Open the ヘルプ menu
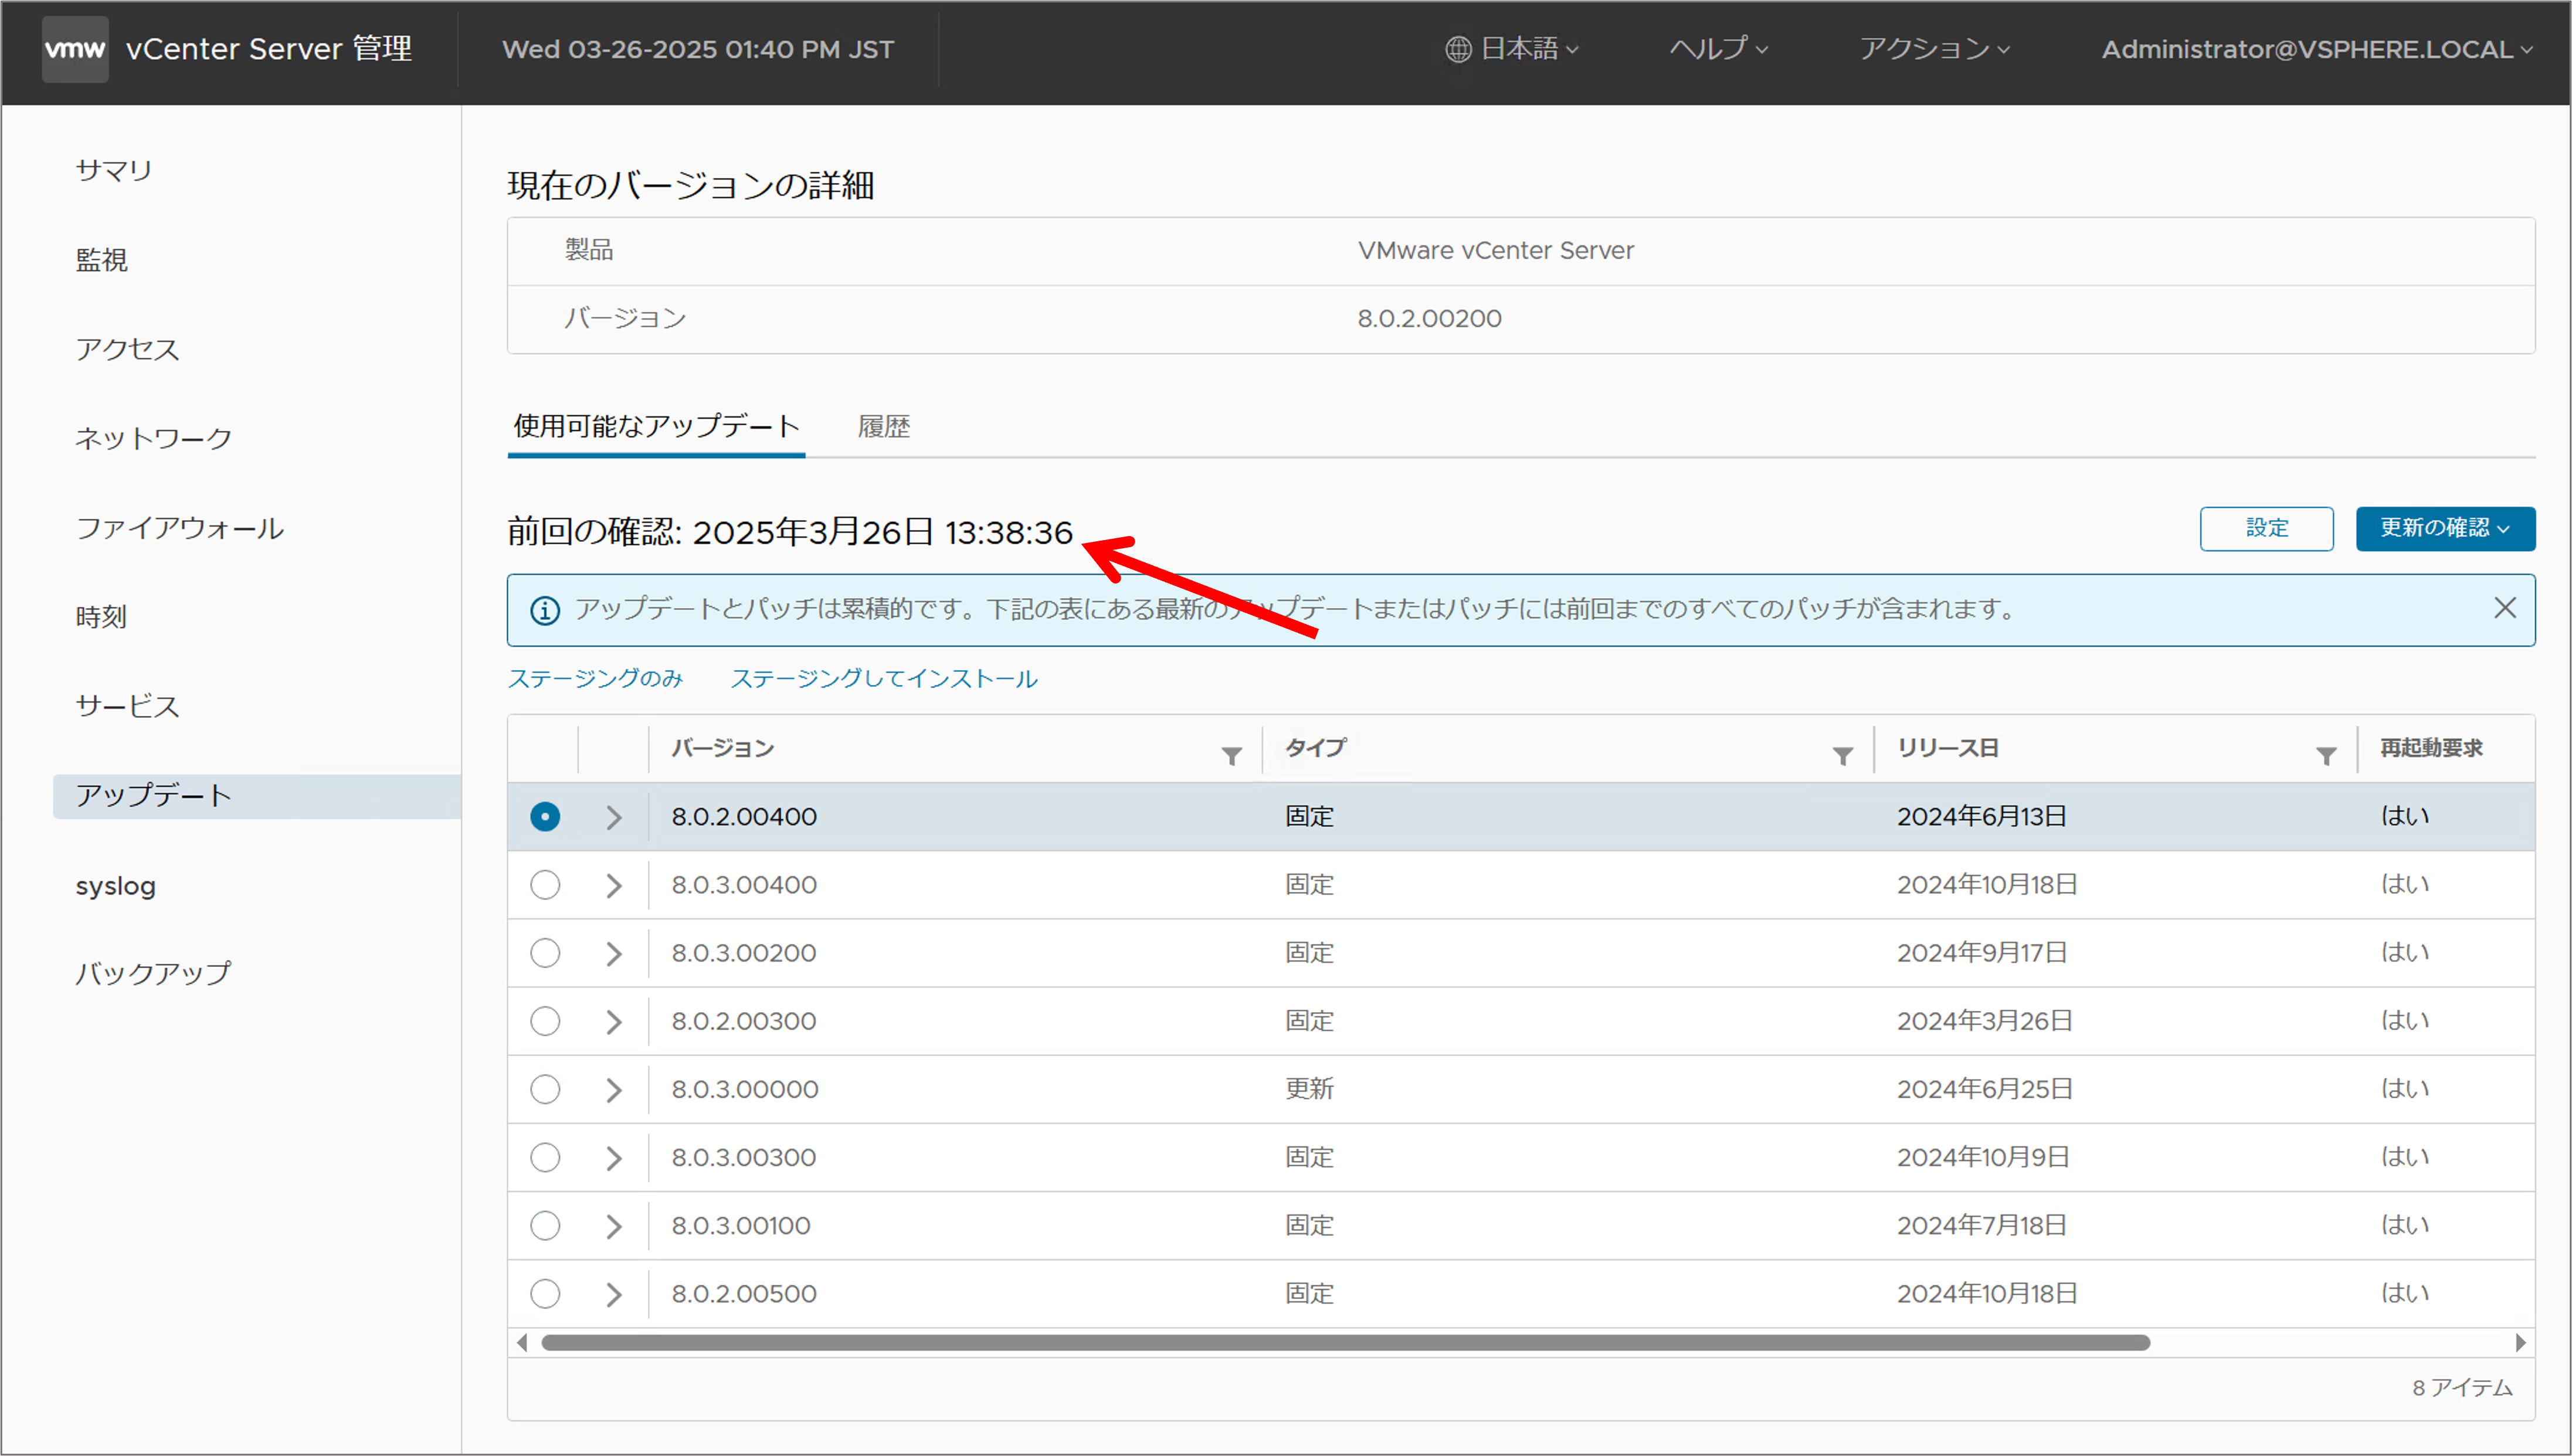This screenshot has width=2572, height=1456. pos(1718,49)
